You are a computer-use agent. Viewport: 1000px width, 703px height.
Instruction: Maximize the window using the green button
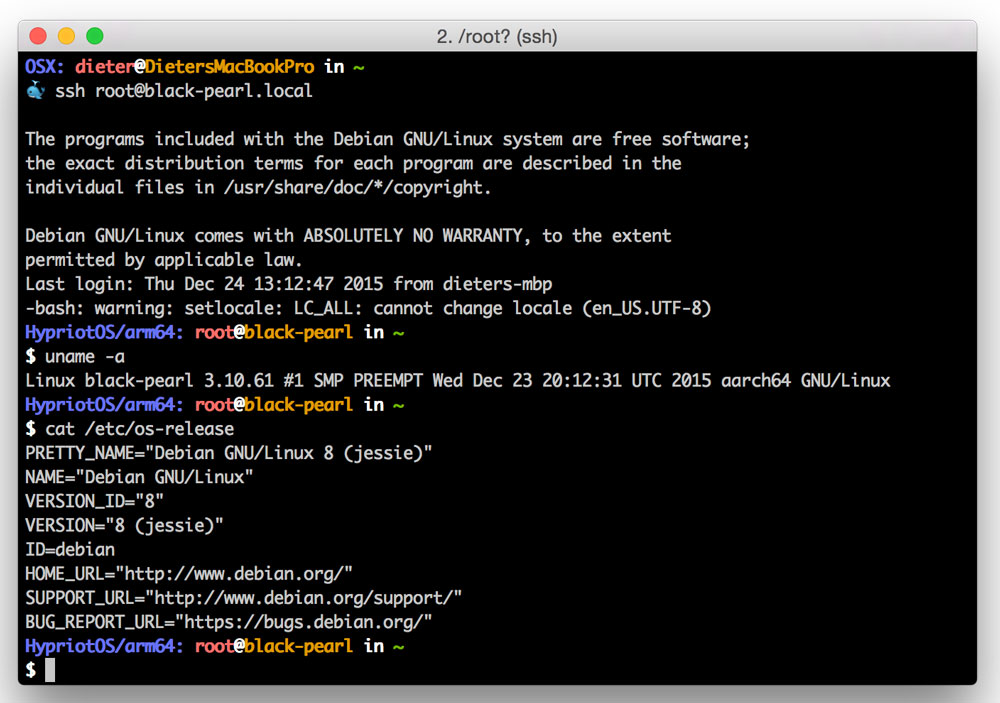point(95,36)
